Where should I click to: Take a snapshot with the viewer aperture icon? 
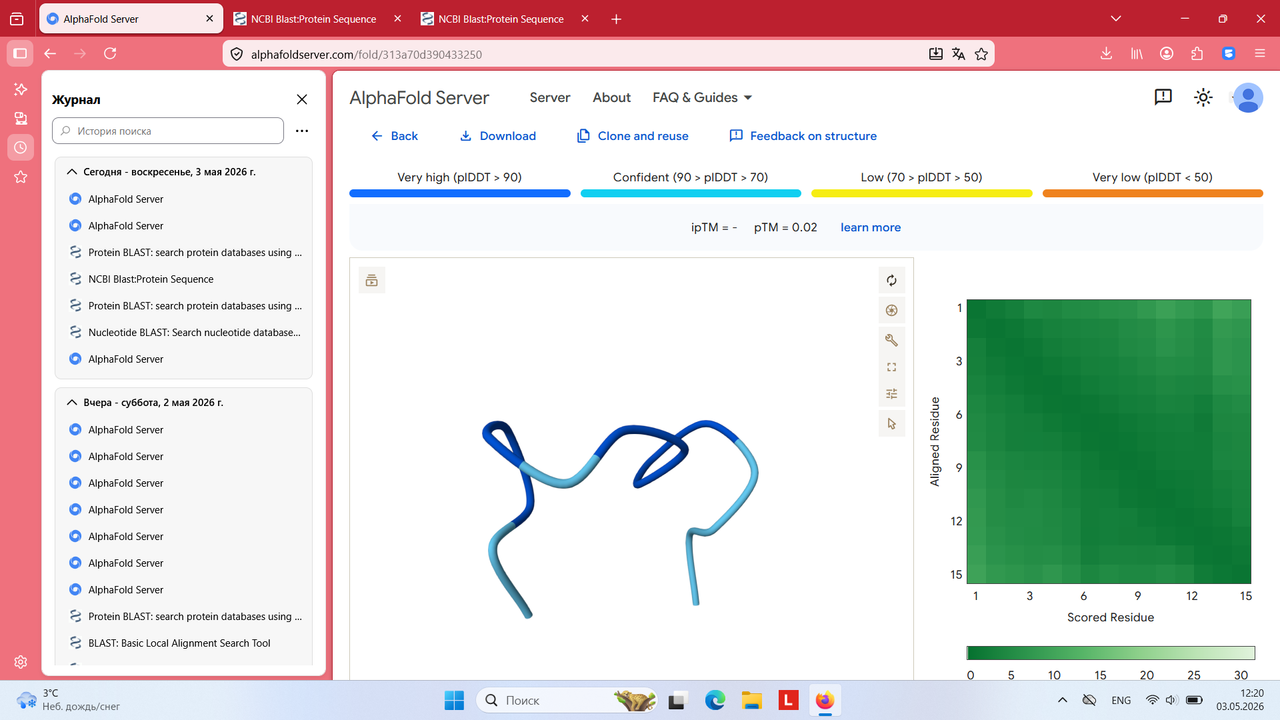(x=892, y=310)
